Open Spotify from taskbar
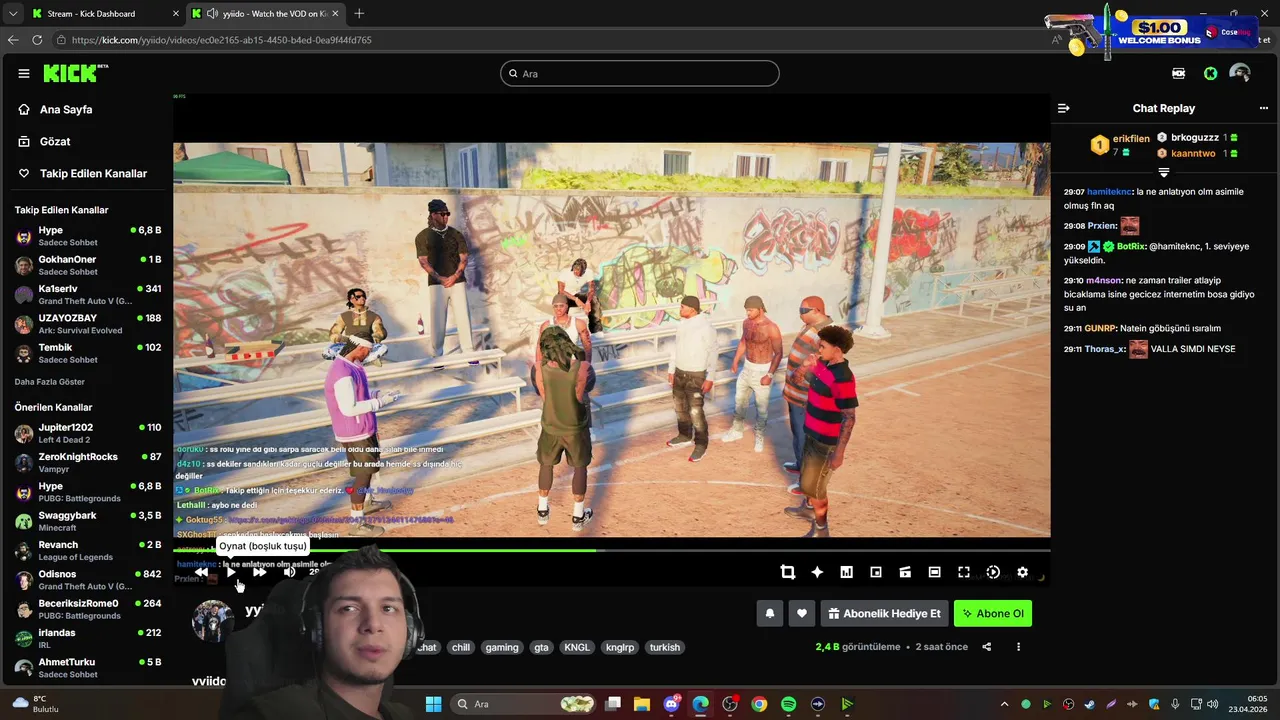This screenshot has width=1280, height=720. 788,704
